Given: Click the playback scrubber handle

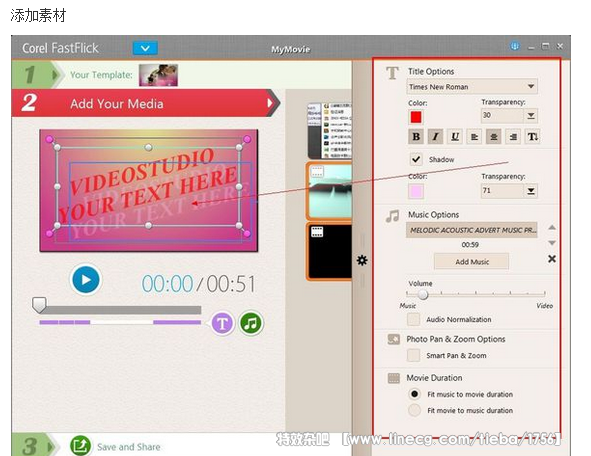Looking at the screenshot, I should [x=39, y=305].
